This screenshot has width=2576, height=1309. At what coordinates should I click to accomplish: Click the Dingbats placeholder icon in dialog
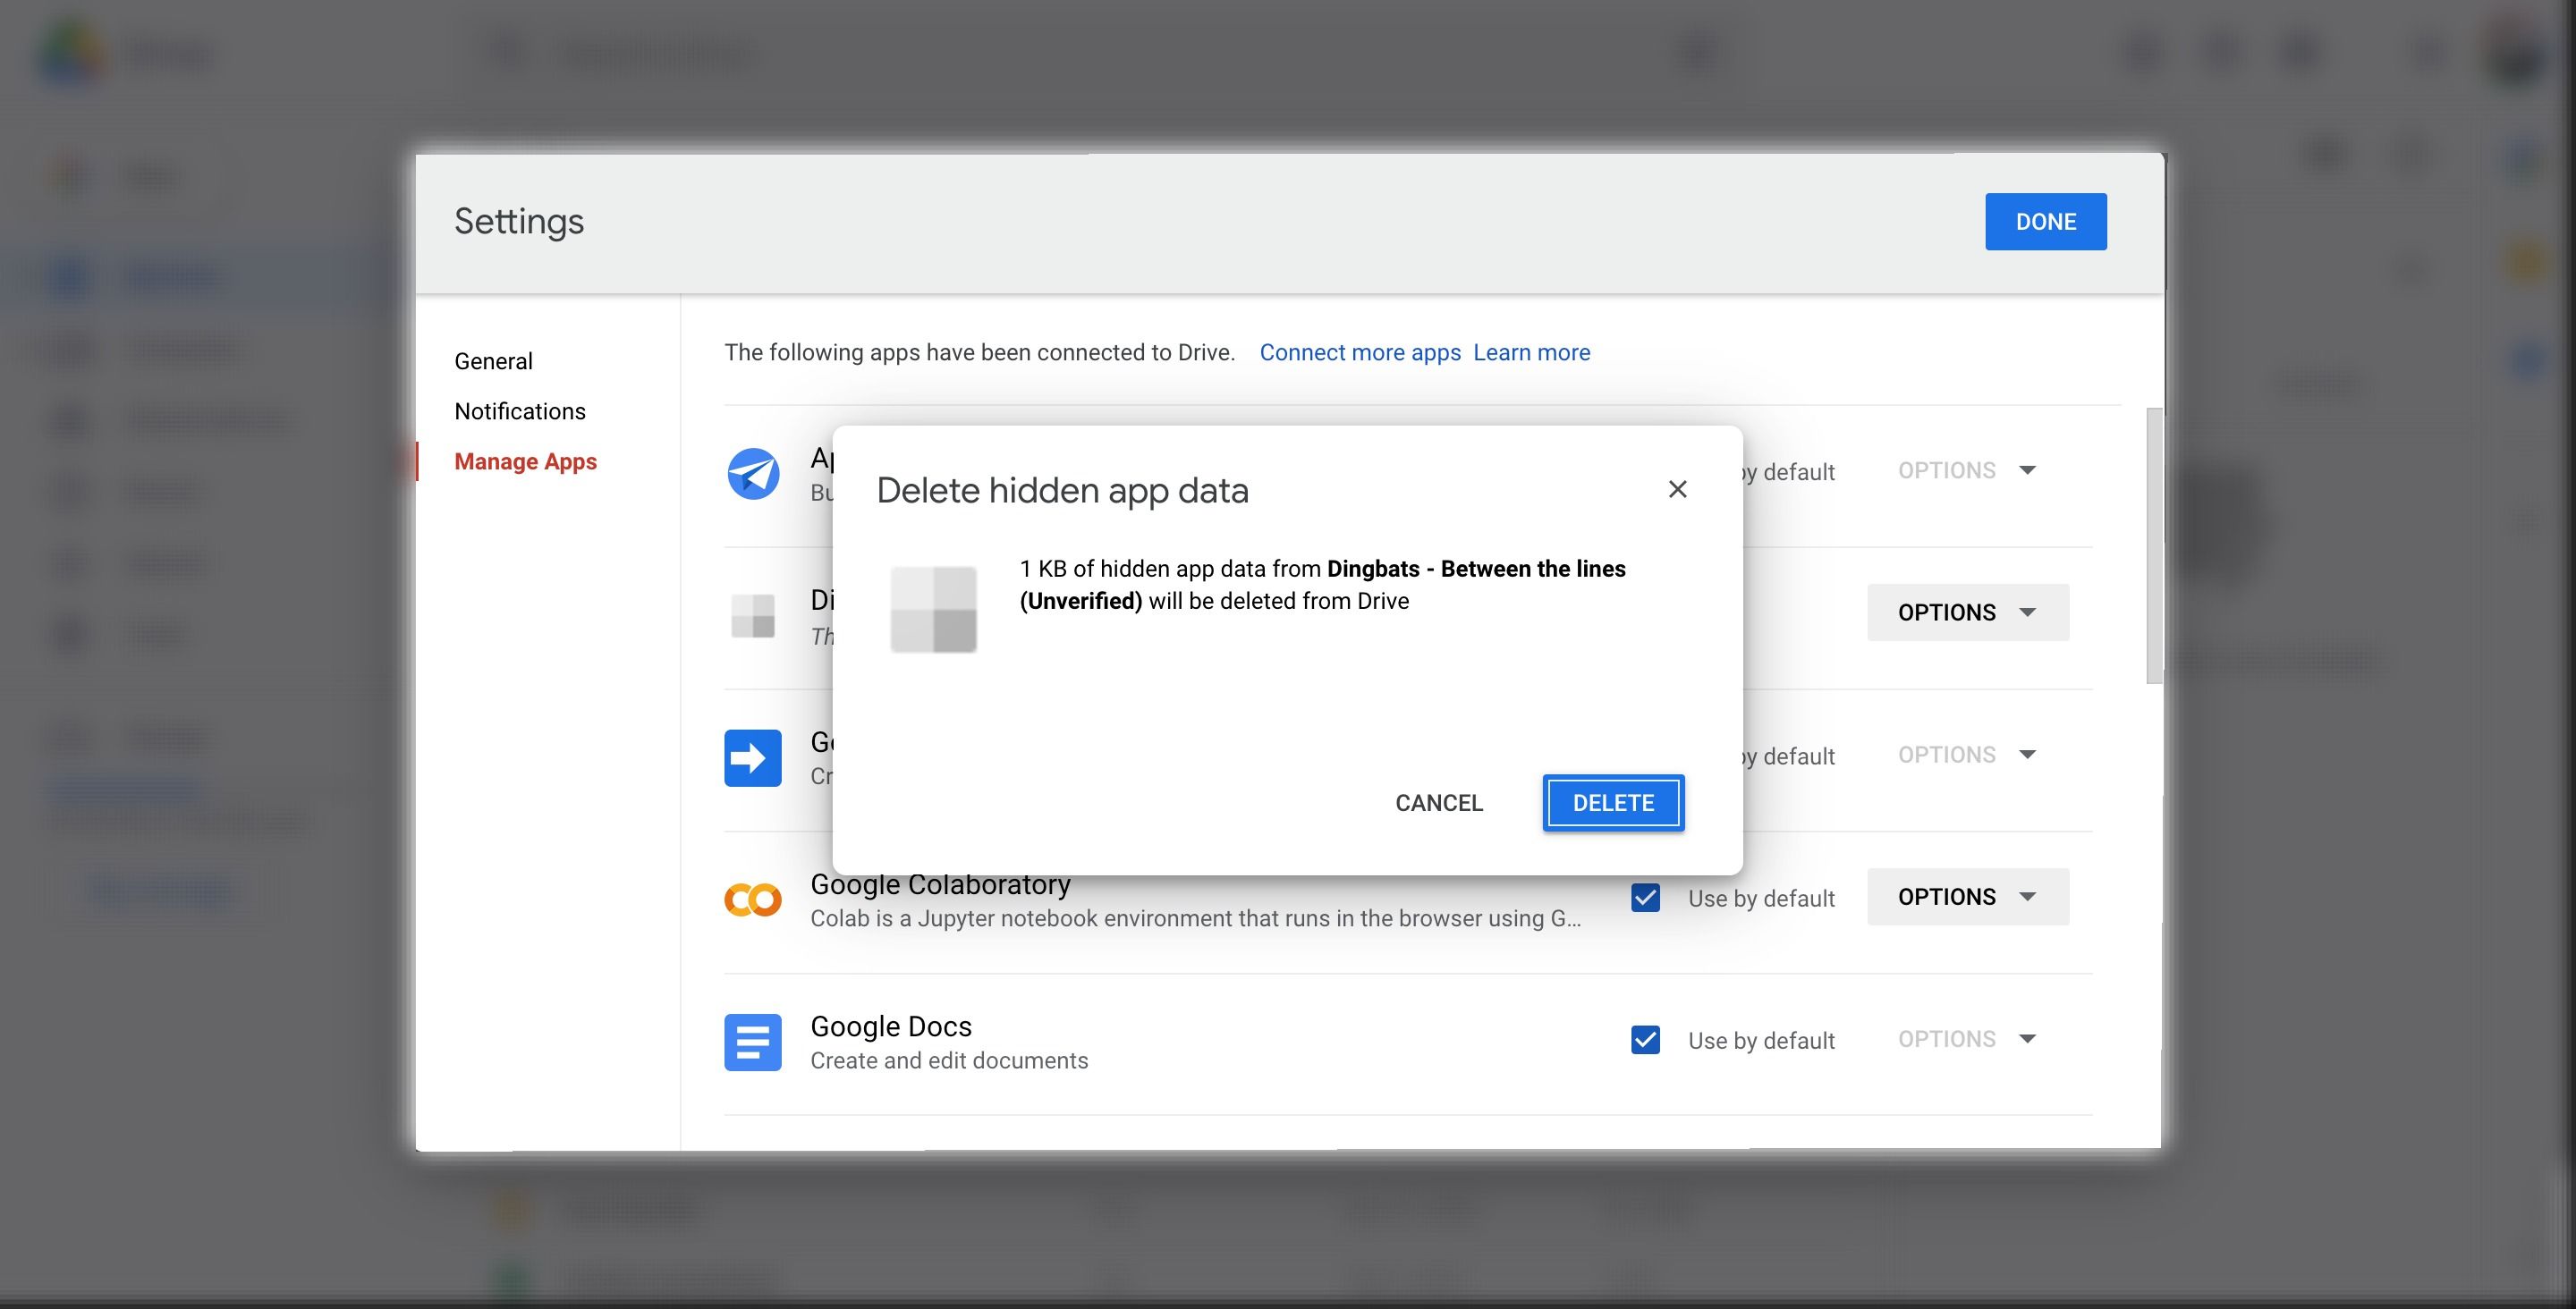(933, 609)
